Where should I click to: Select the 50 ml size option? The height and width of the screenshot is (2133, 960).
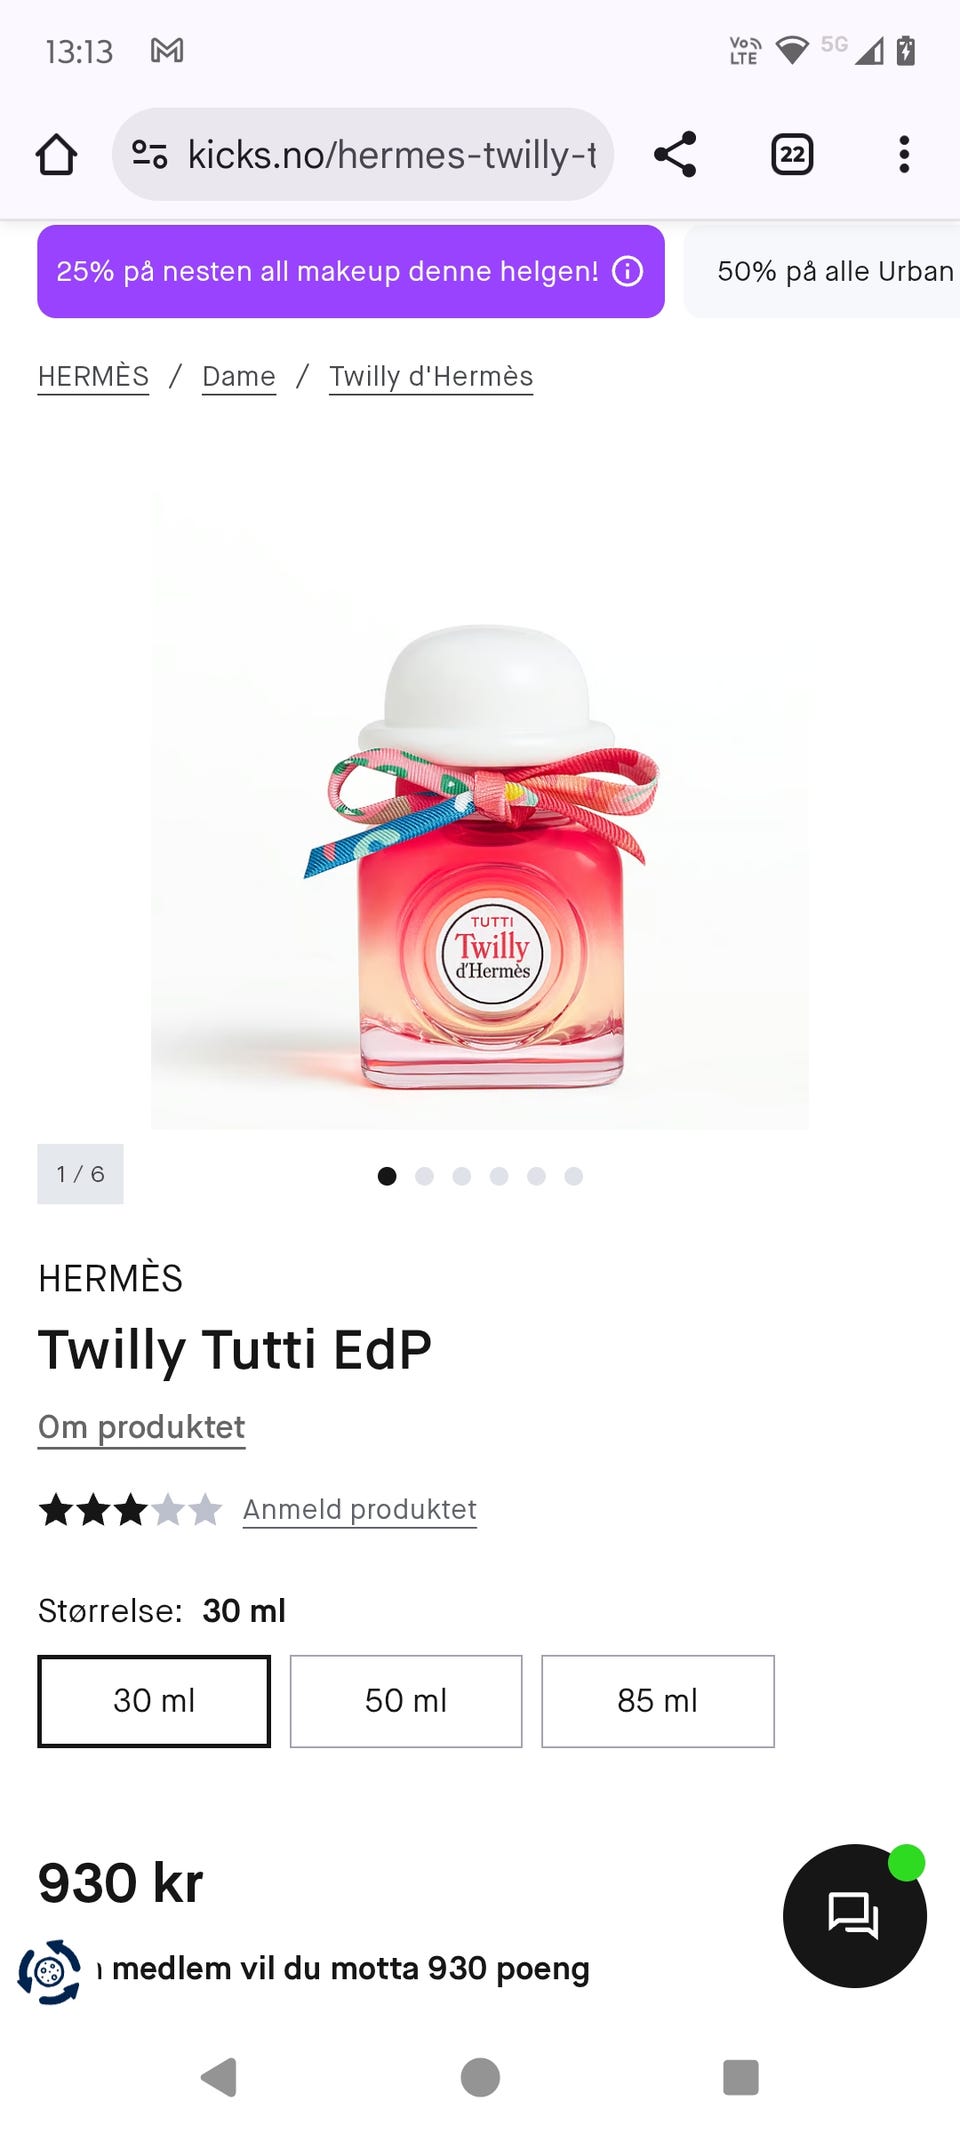[406, 1701]
